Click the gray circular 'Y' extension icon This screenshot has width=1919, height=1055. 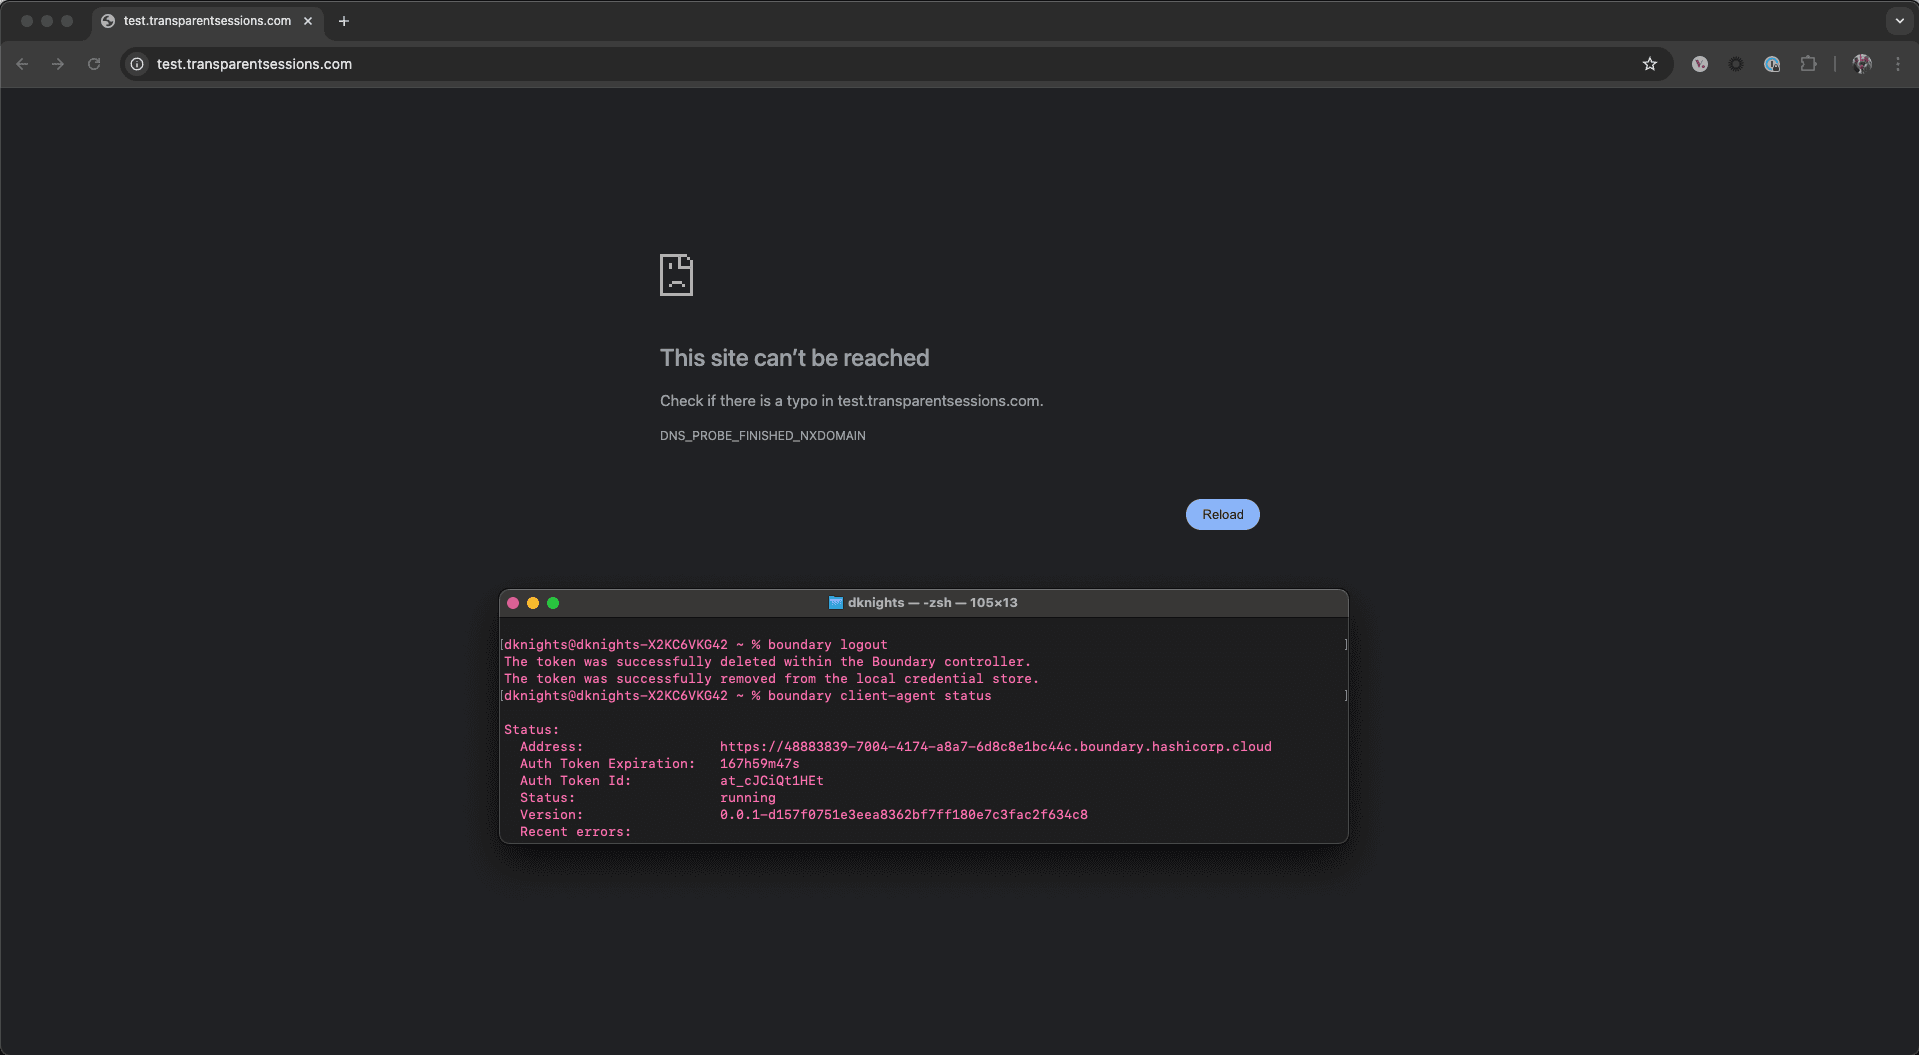point(1699,64)
